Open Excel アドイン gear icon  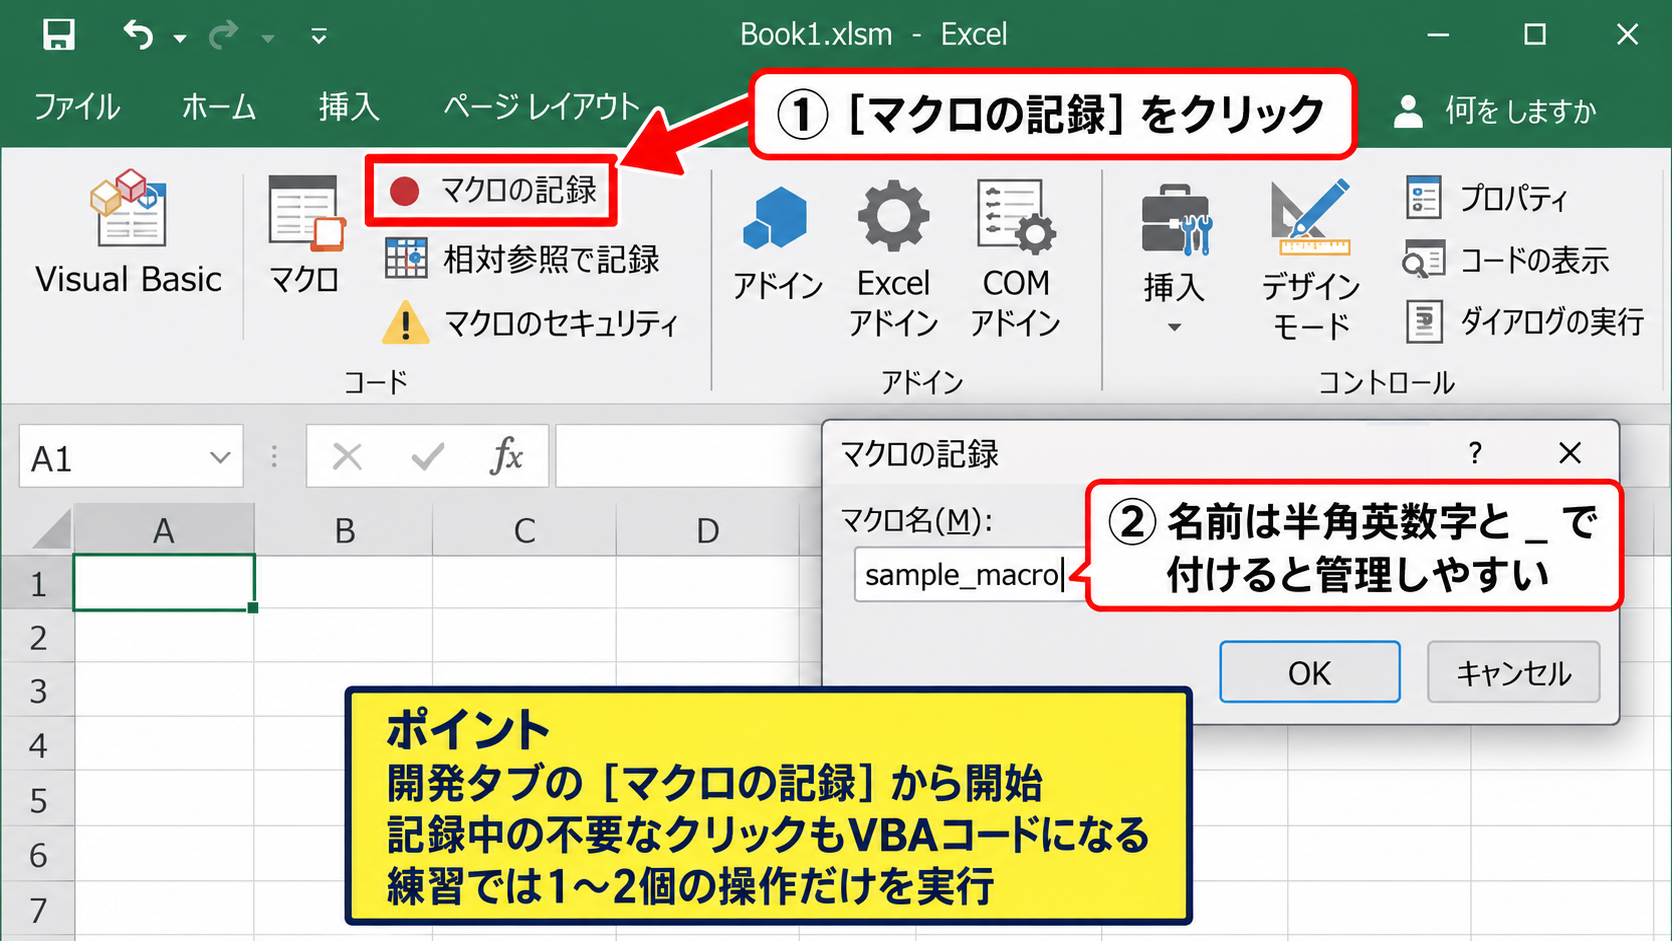[893, 216]
